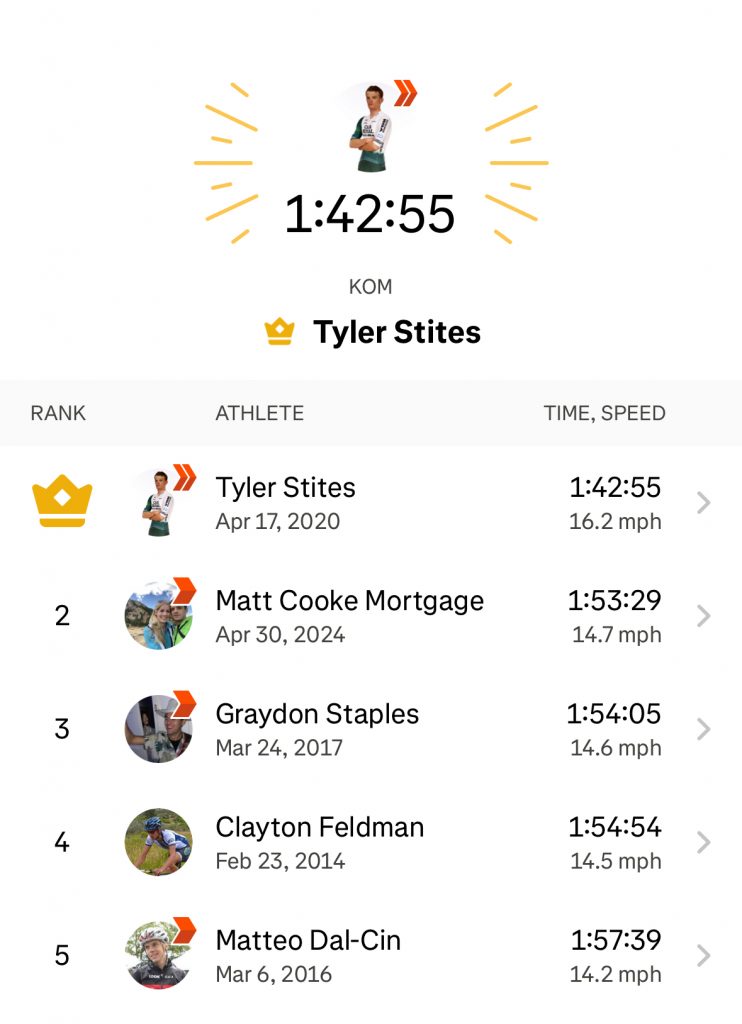
Task: Click the Graydon Staples athlete name
Action: point(317,714)
